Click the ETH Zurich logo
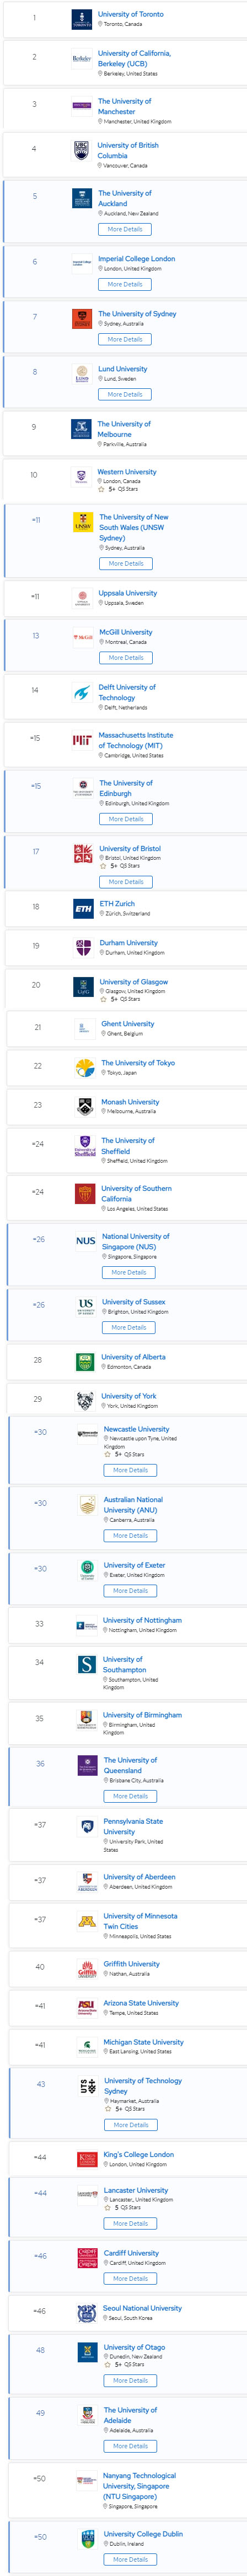Screen dimensions: 247x2576 point(83,908)
